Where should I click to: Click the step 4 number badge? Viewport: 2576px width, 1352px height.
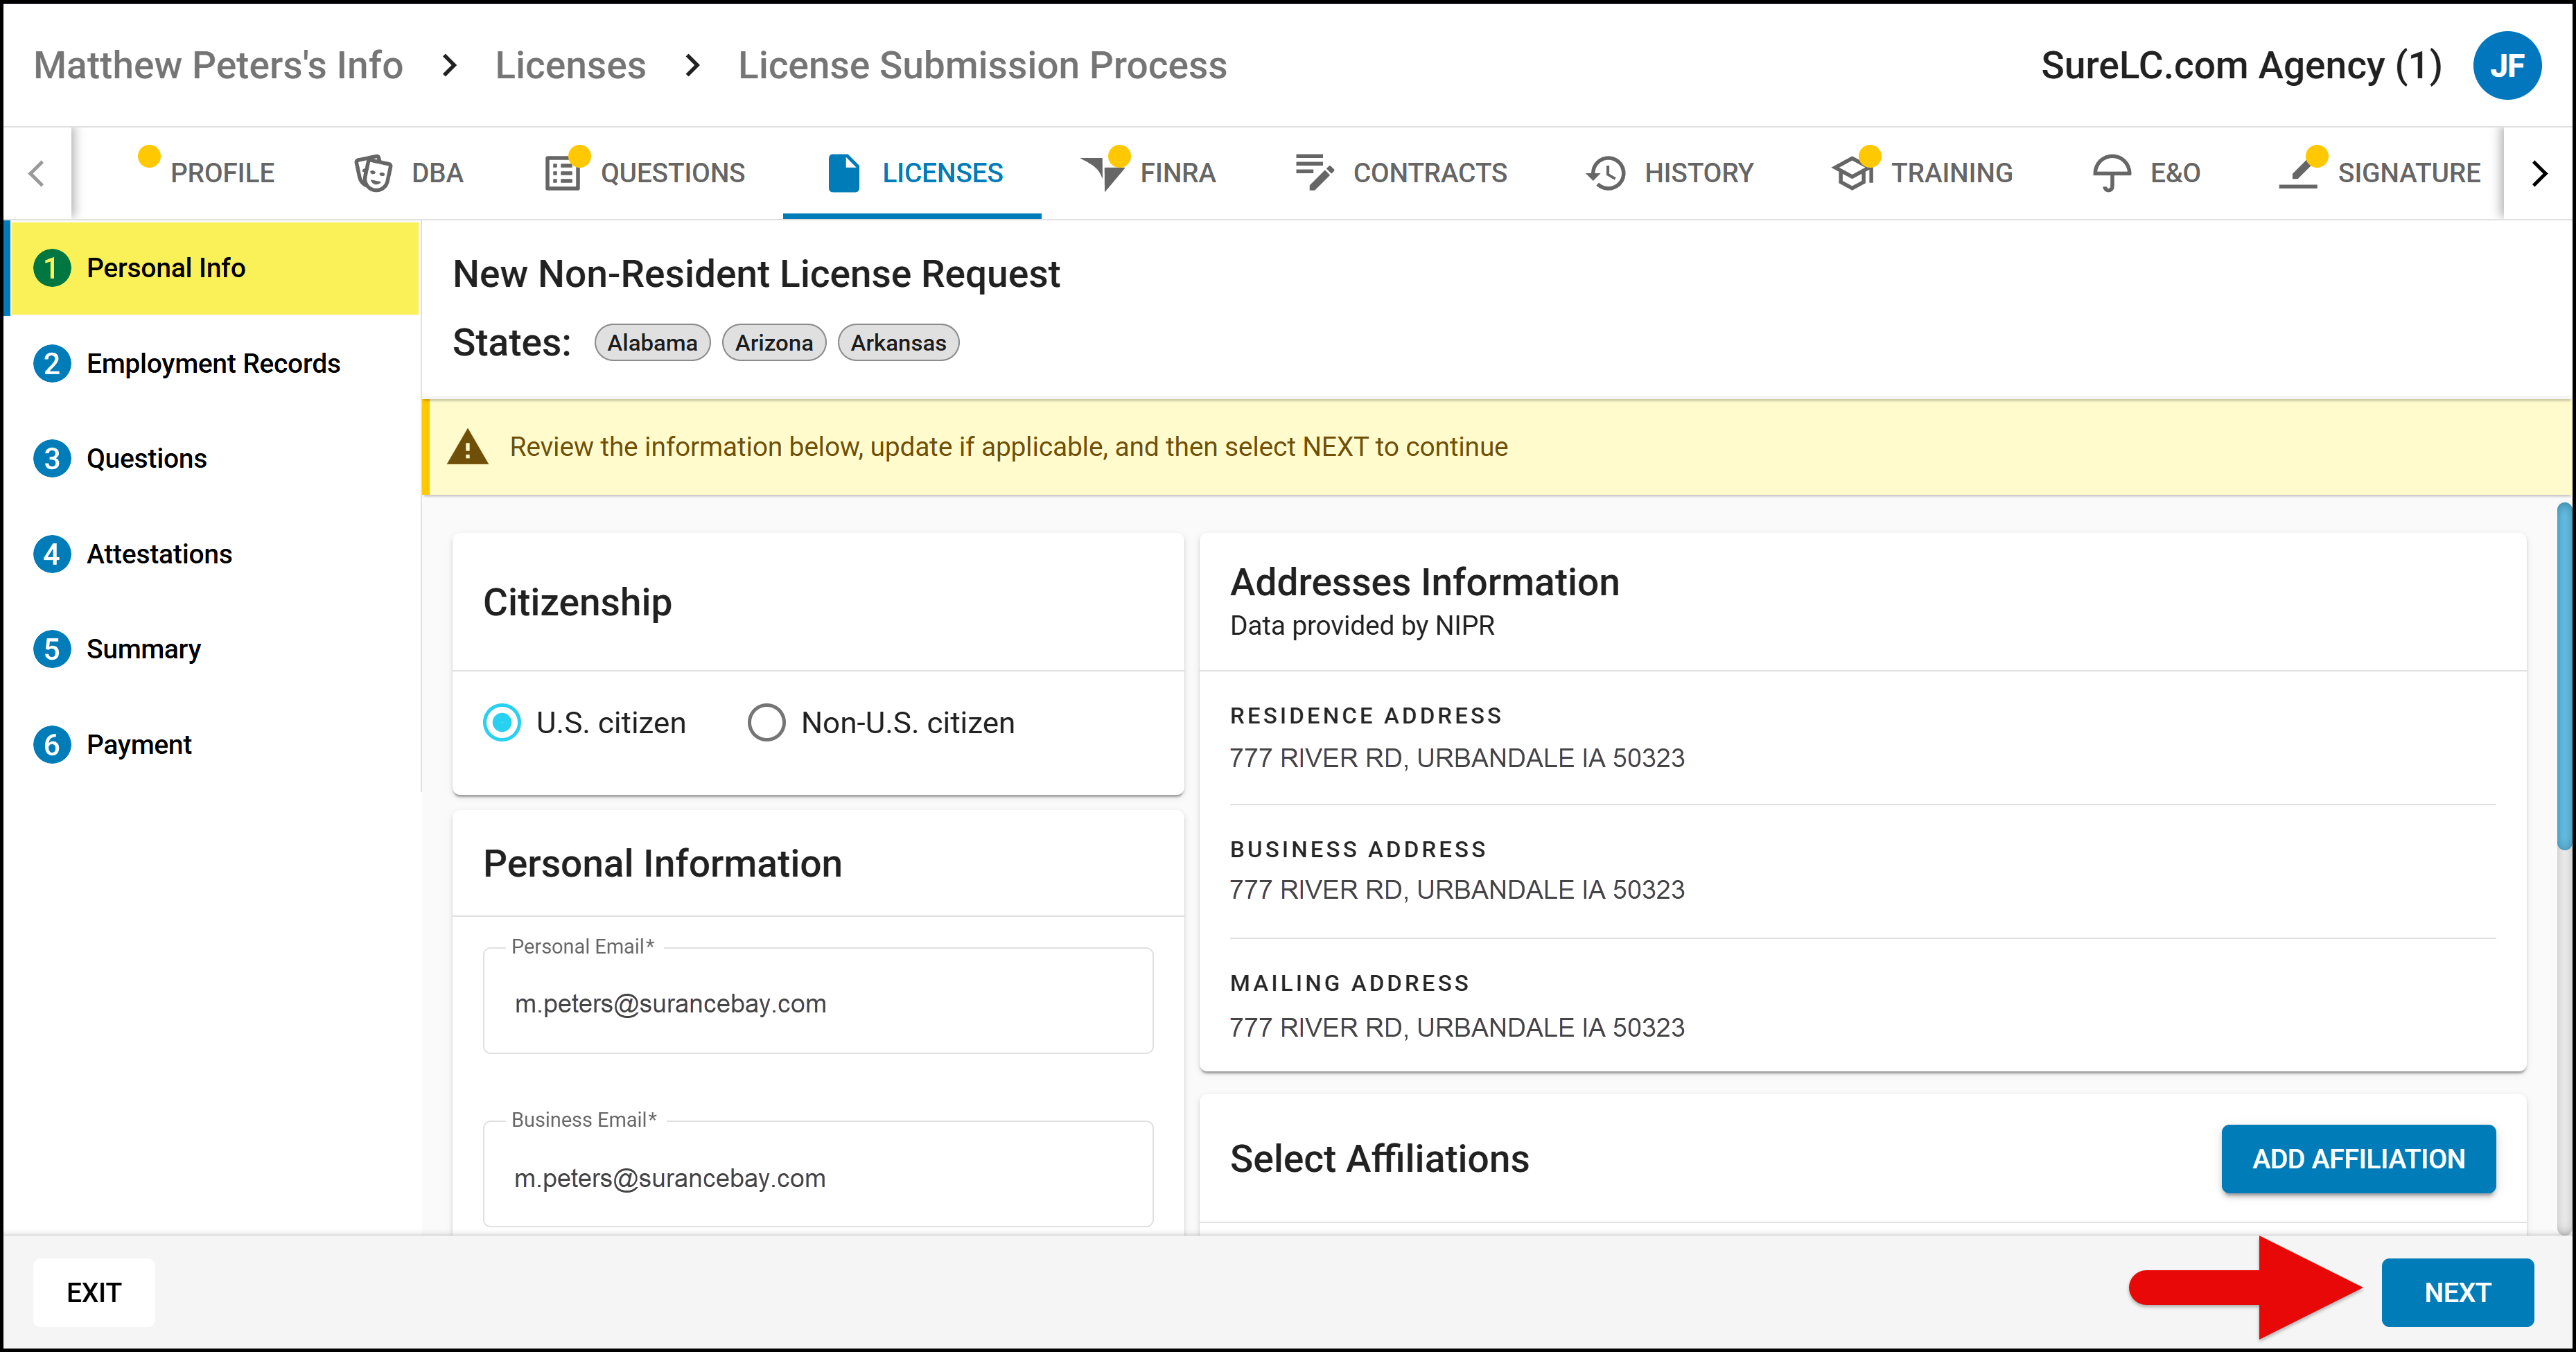(52, 554)
